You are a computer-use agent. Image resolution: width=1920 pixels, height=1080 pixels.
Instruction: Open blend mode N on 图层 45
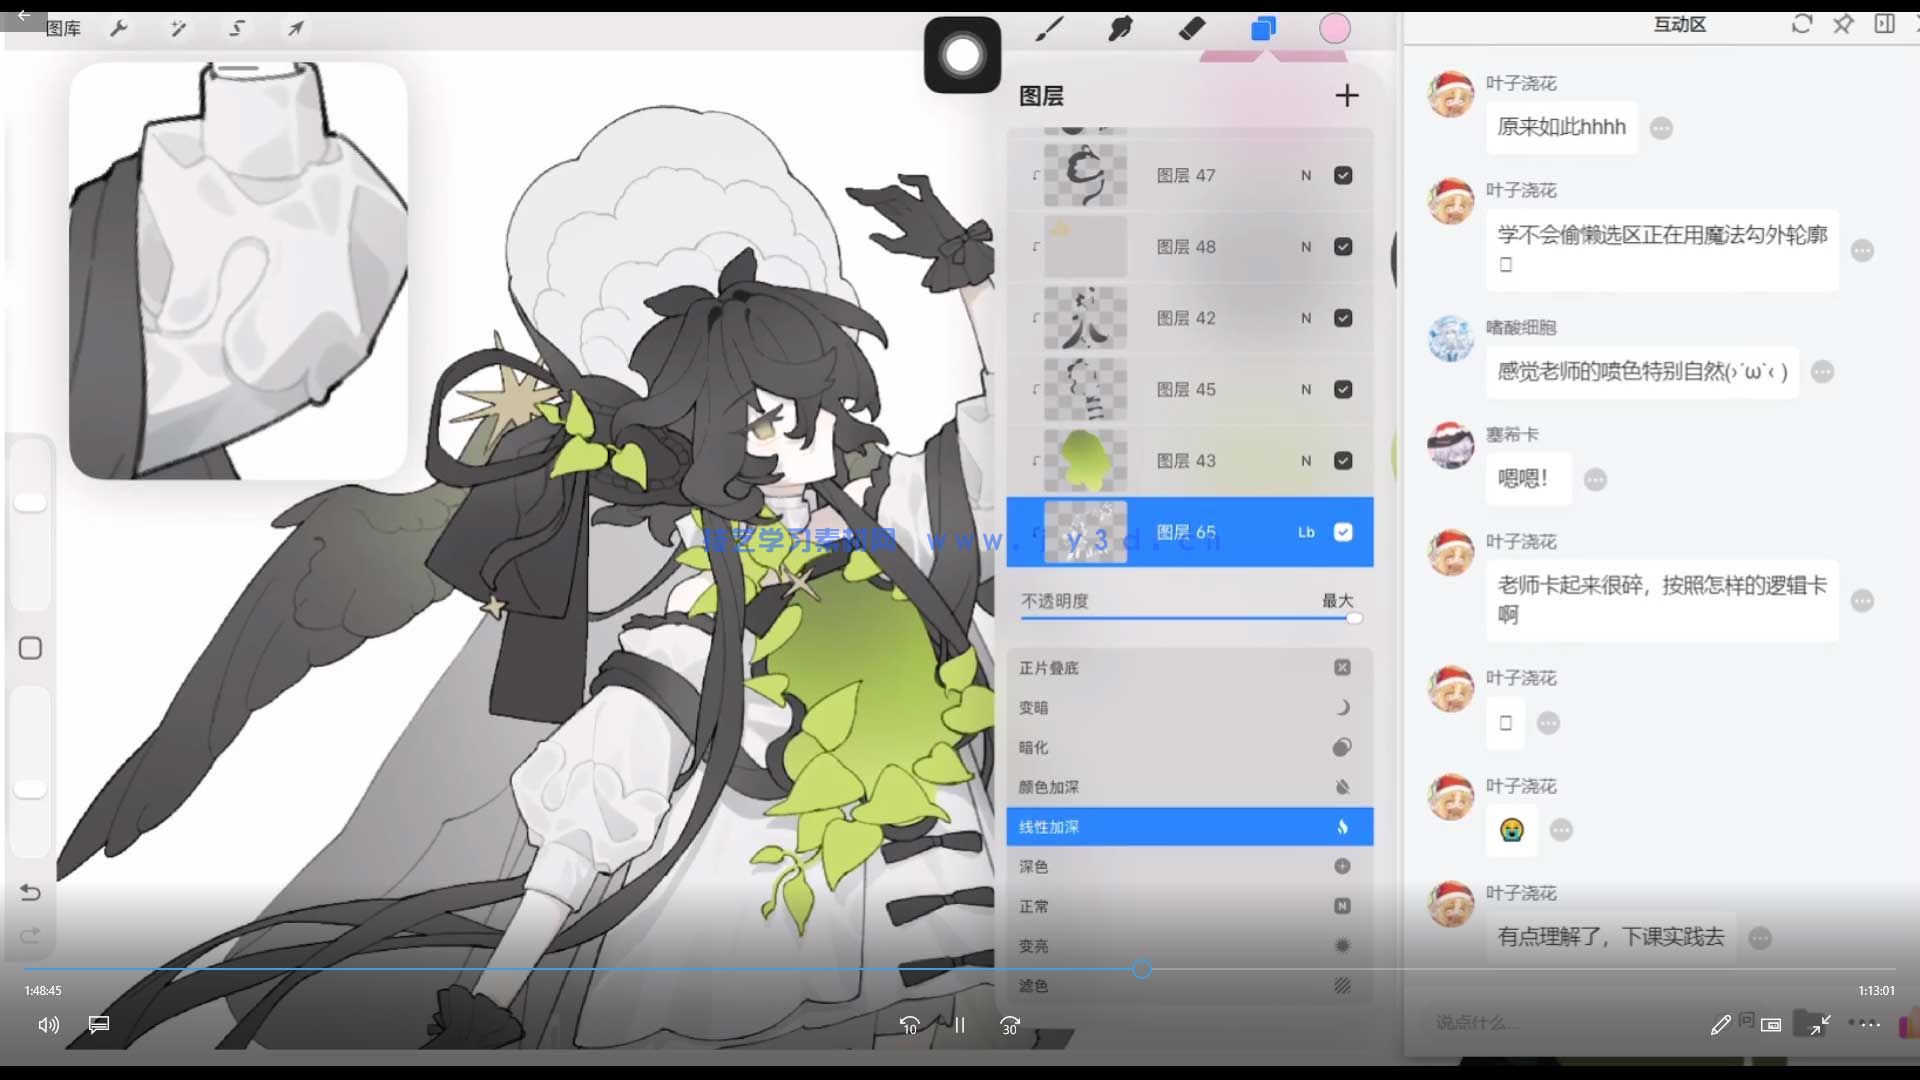1306,390
